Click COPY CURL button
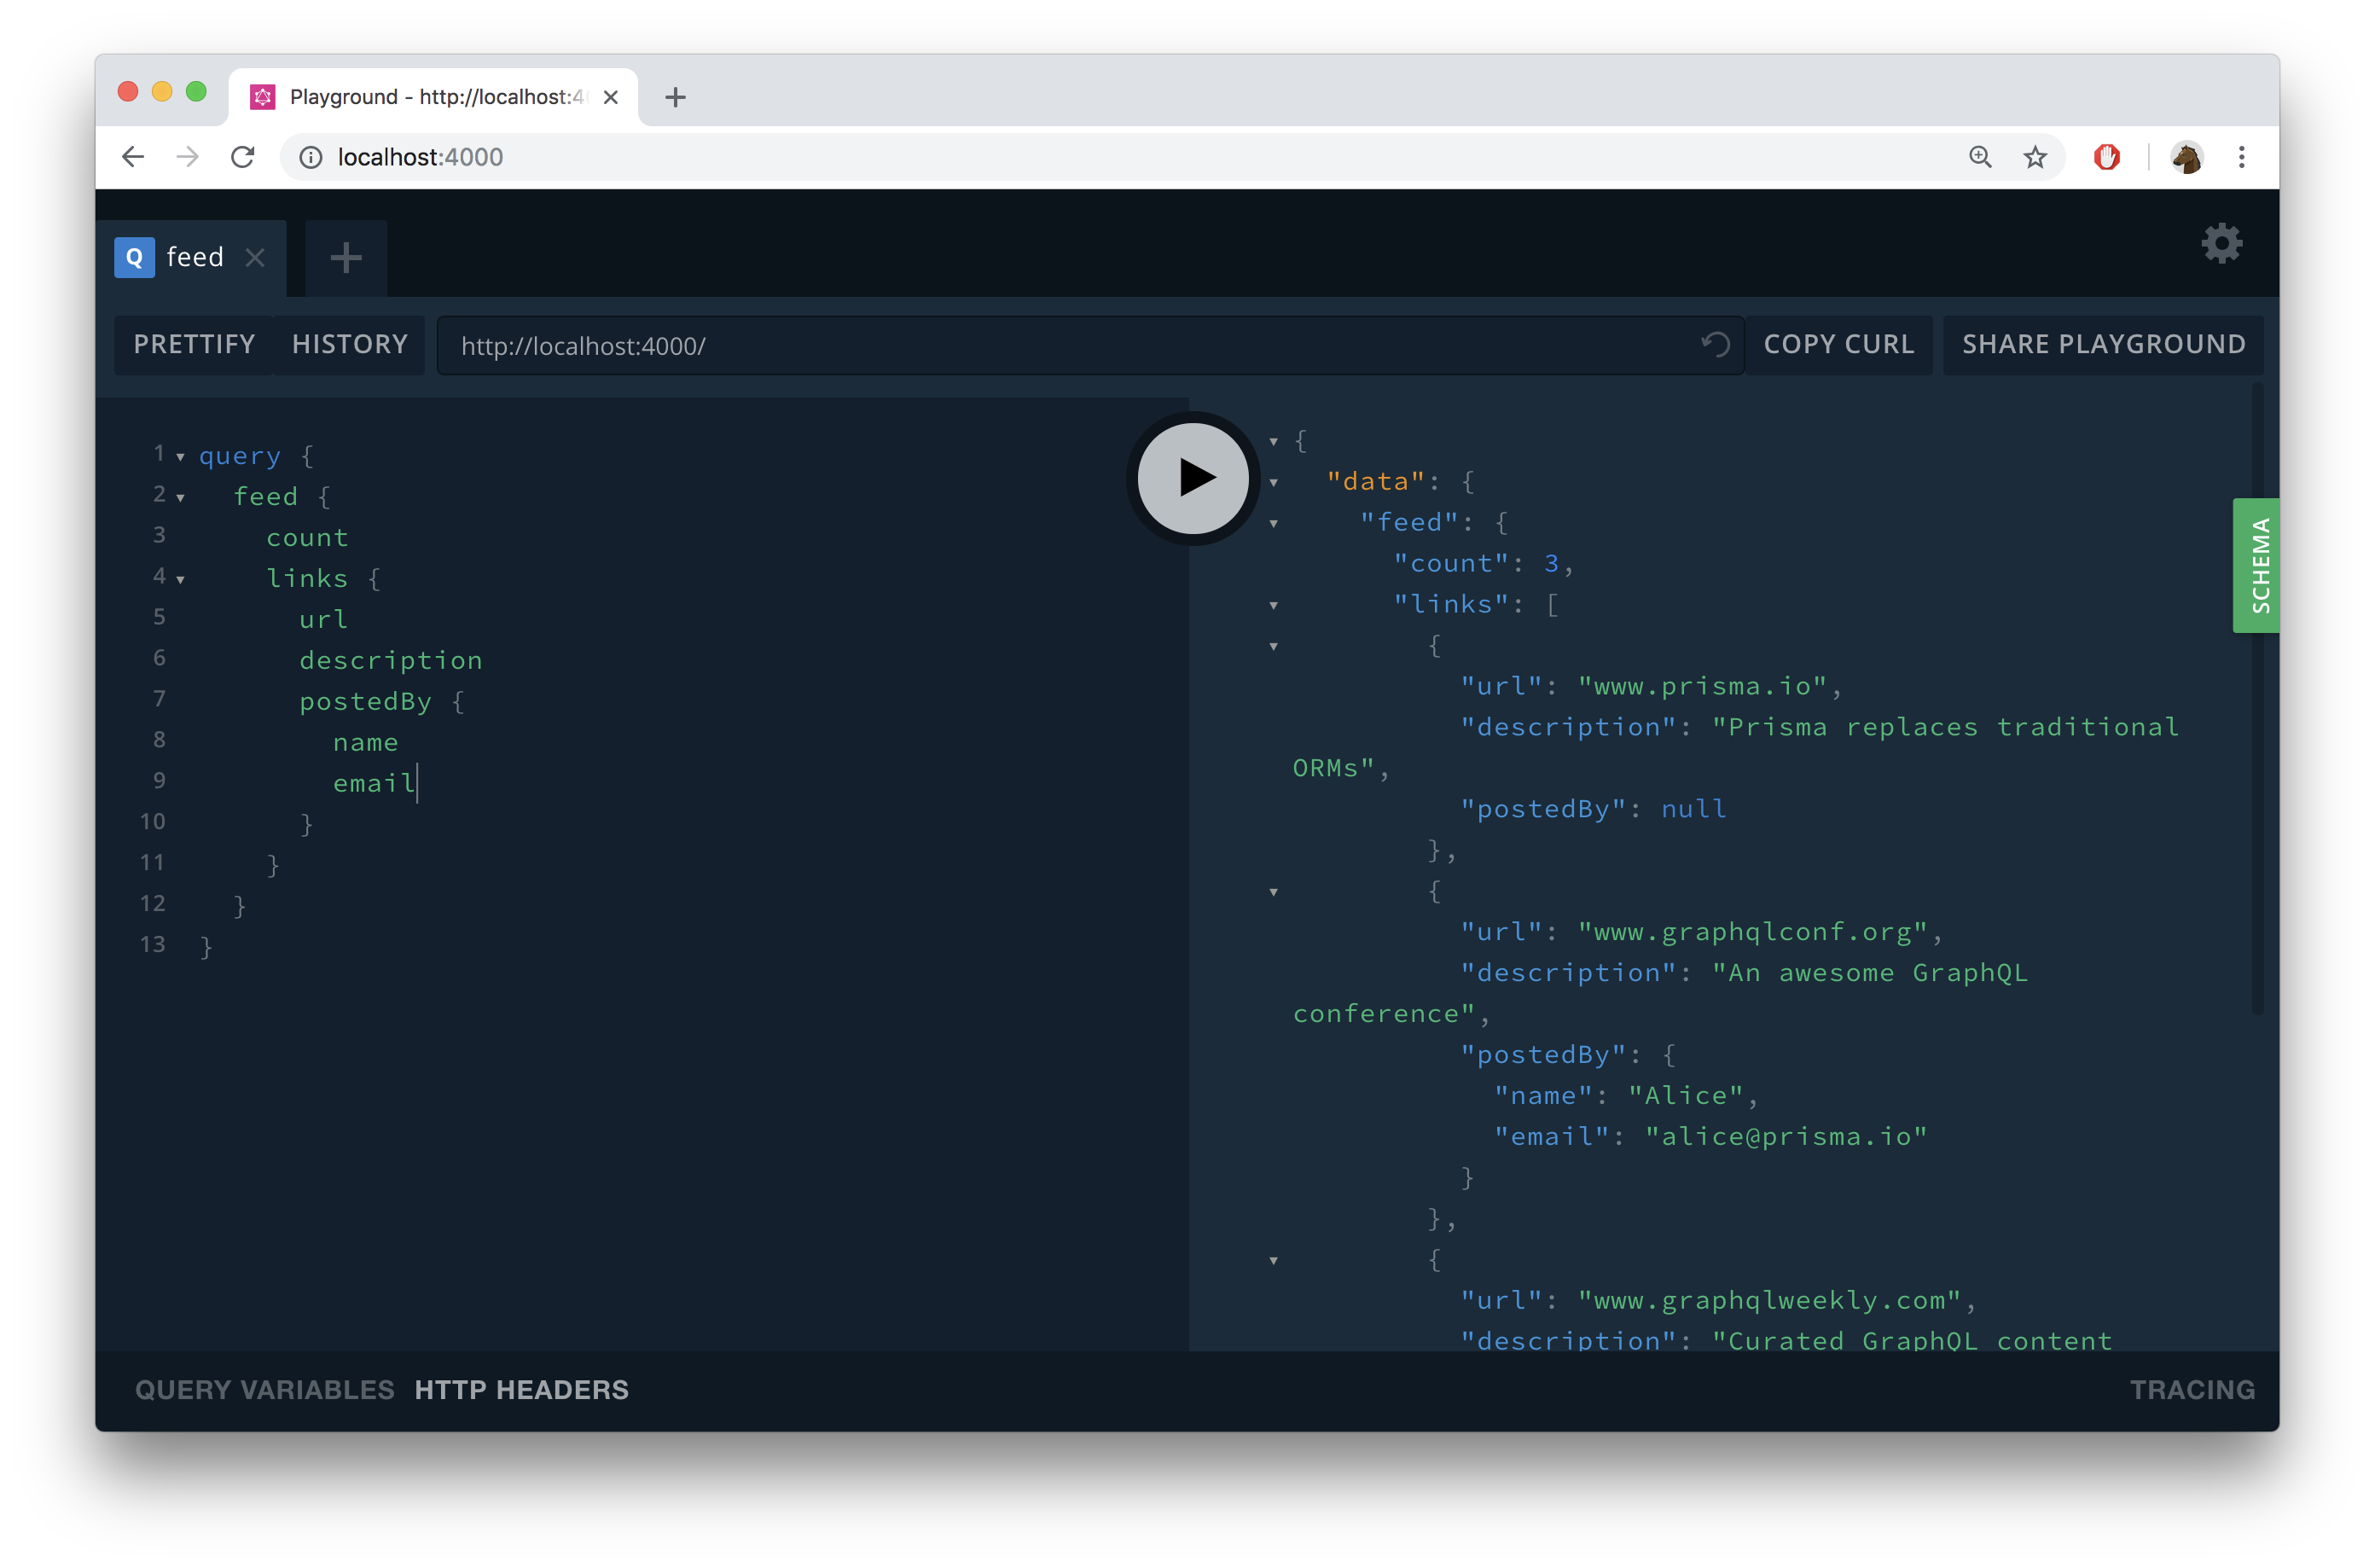The width and height of the screenshot is (2375, 1568). tap(1838, 345)
